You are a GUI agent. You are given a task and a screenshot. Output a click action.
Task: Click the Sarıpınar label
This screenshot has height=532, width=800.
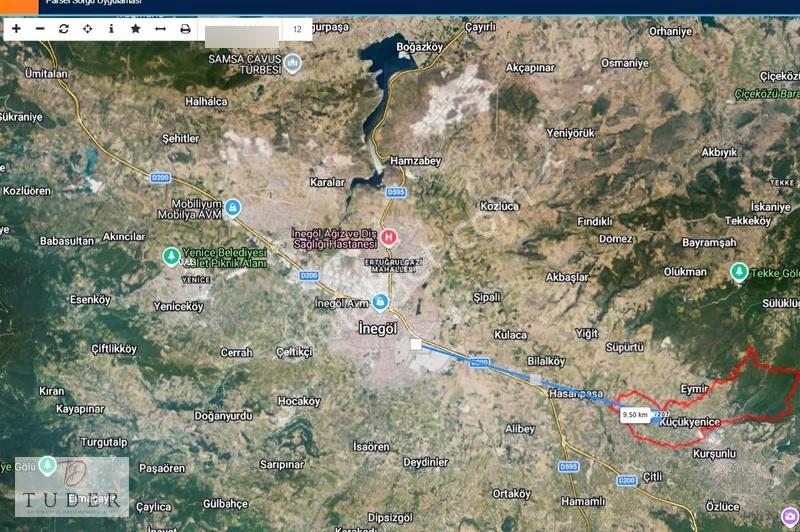(282, 464)
